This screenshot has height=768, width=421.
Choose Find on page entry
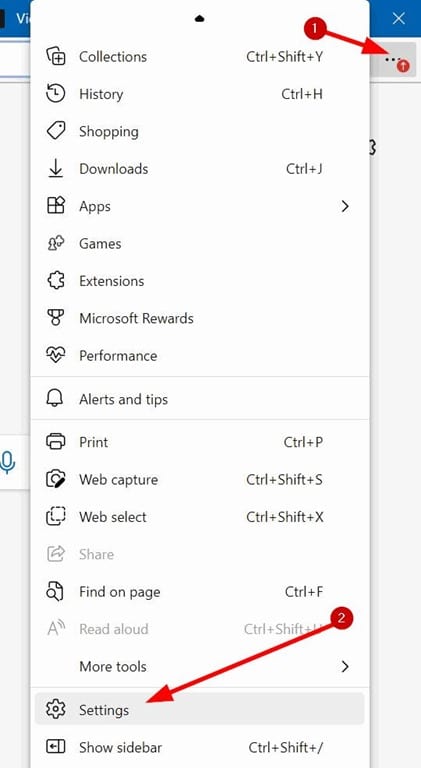[x=200, y=592]
